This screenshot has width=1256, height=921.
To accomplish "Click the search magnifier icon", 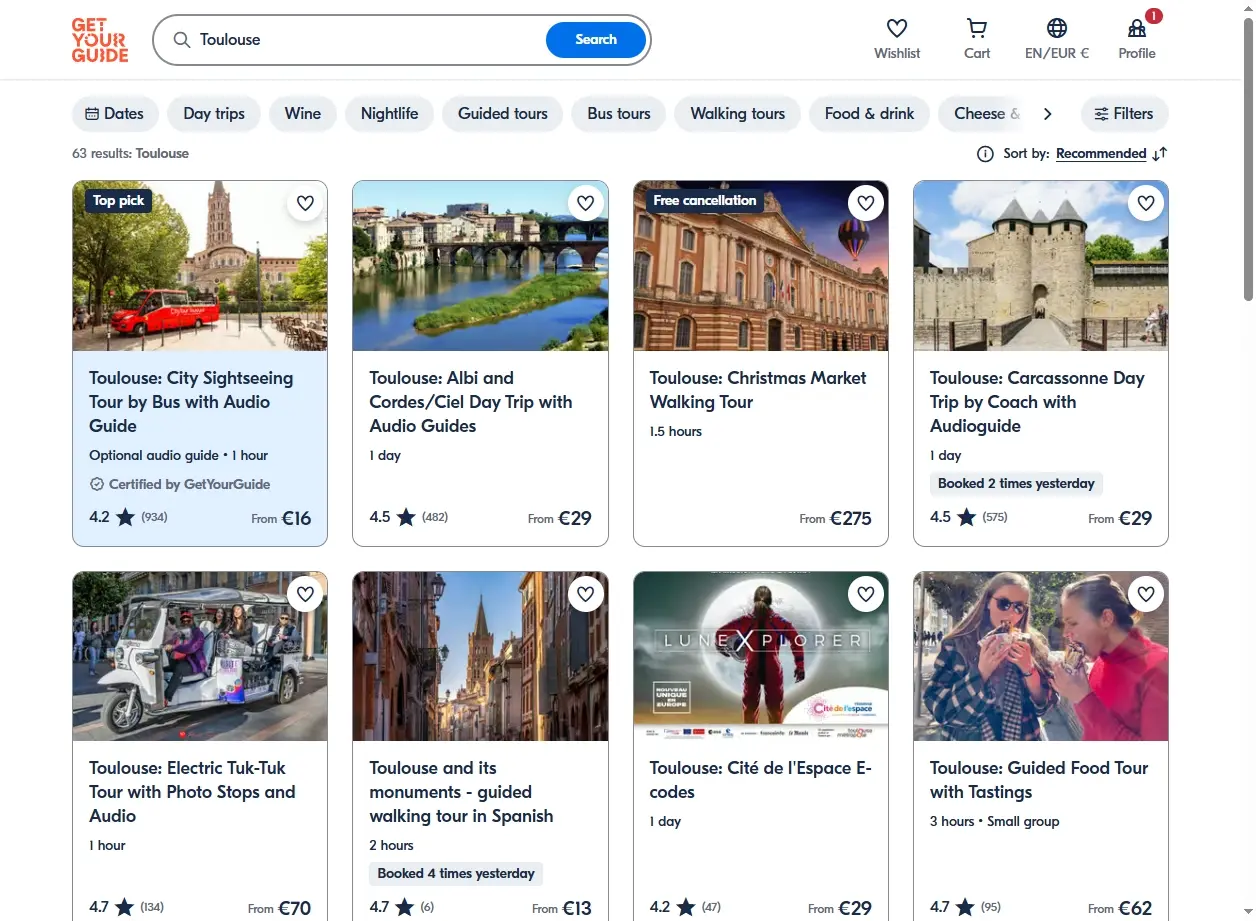I will (182, 40).
